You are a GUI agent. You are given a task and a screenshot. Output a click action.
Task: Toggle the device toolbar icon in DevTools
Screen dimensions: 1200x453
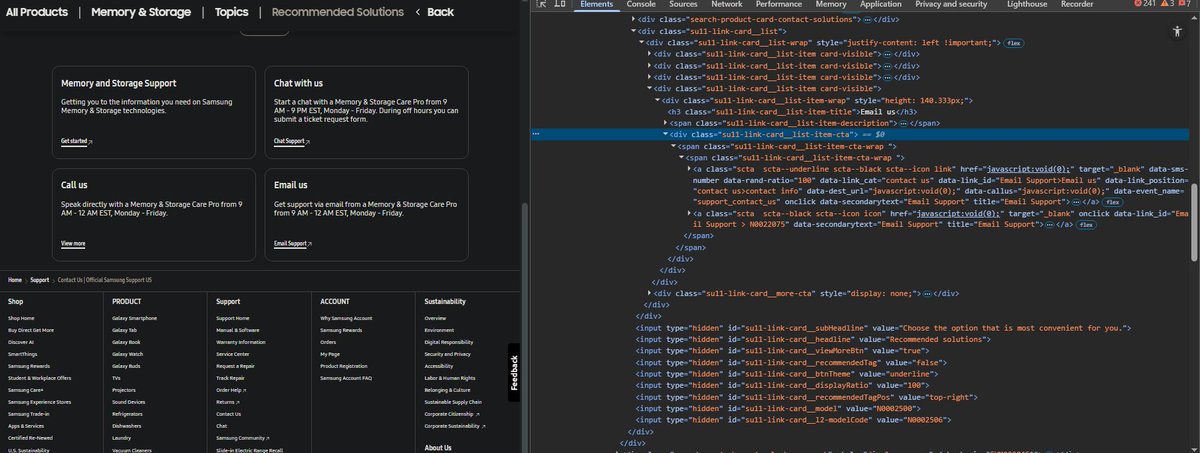[560, 5]
